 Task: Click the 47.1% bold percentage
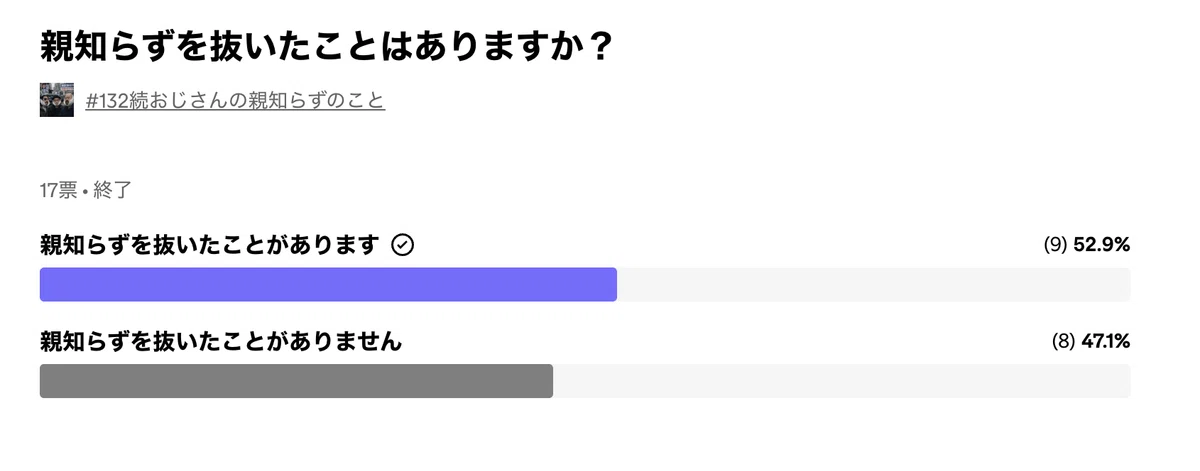(1106, 342)
